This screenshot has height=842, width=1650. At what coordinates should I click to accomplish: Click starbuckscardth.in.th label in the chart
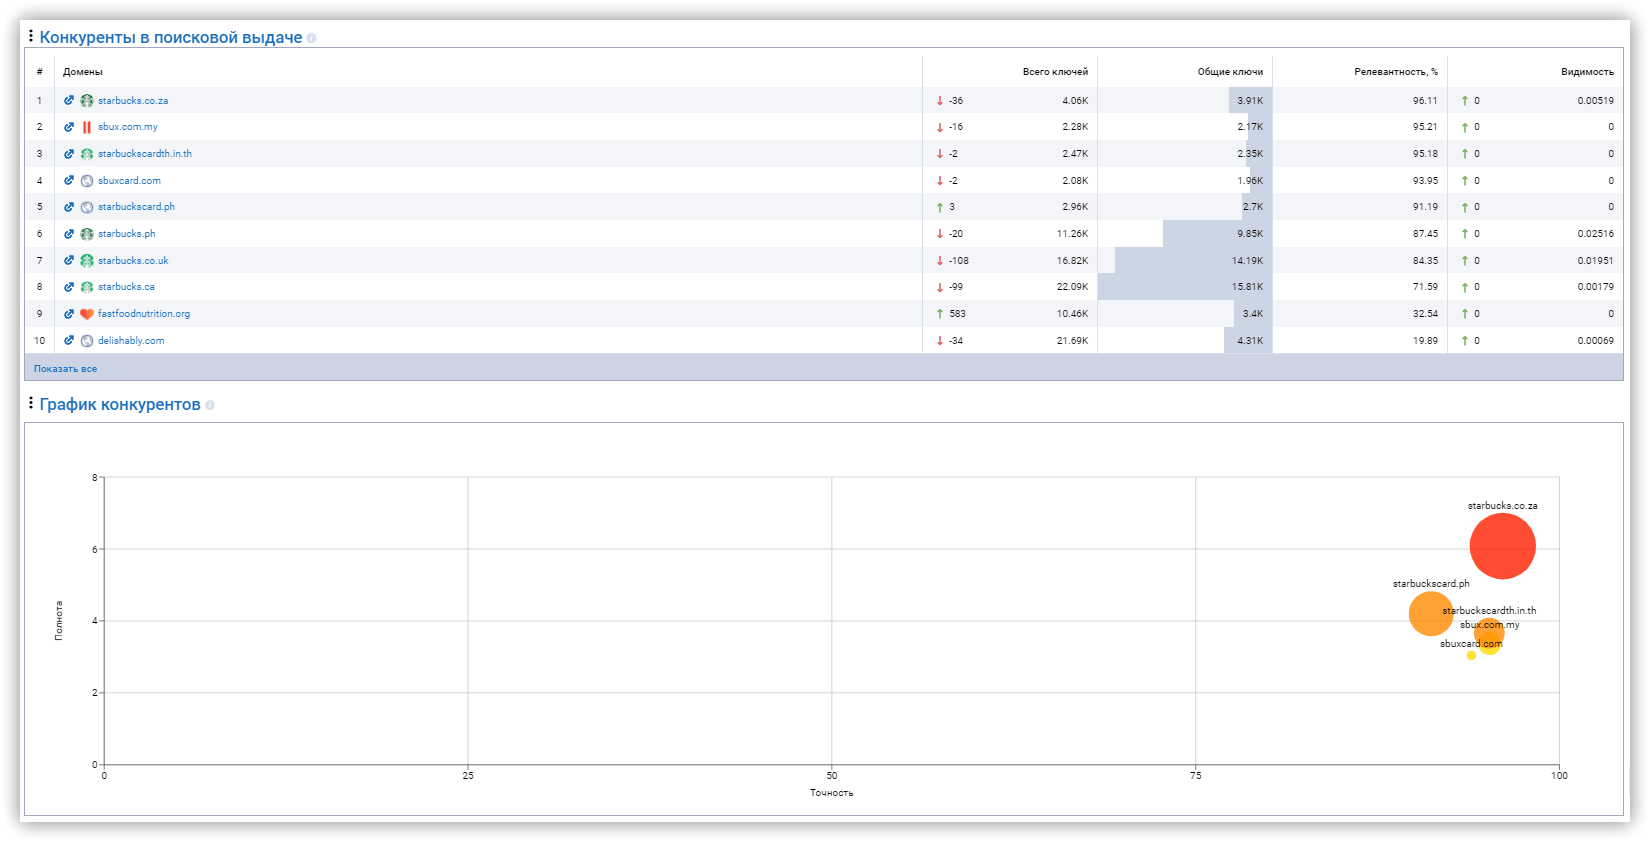(1489, 611)
